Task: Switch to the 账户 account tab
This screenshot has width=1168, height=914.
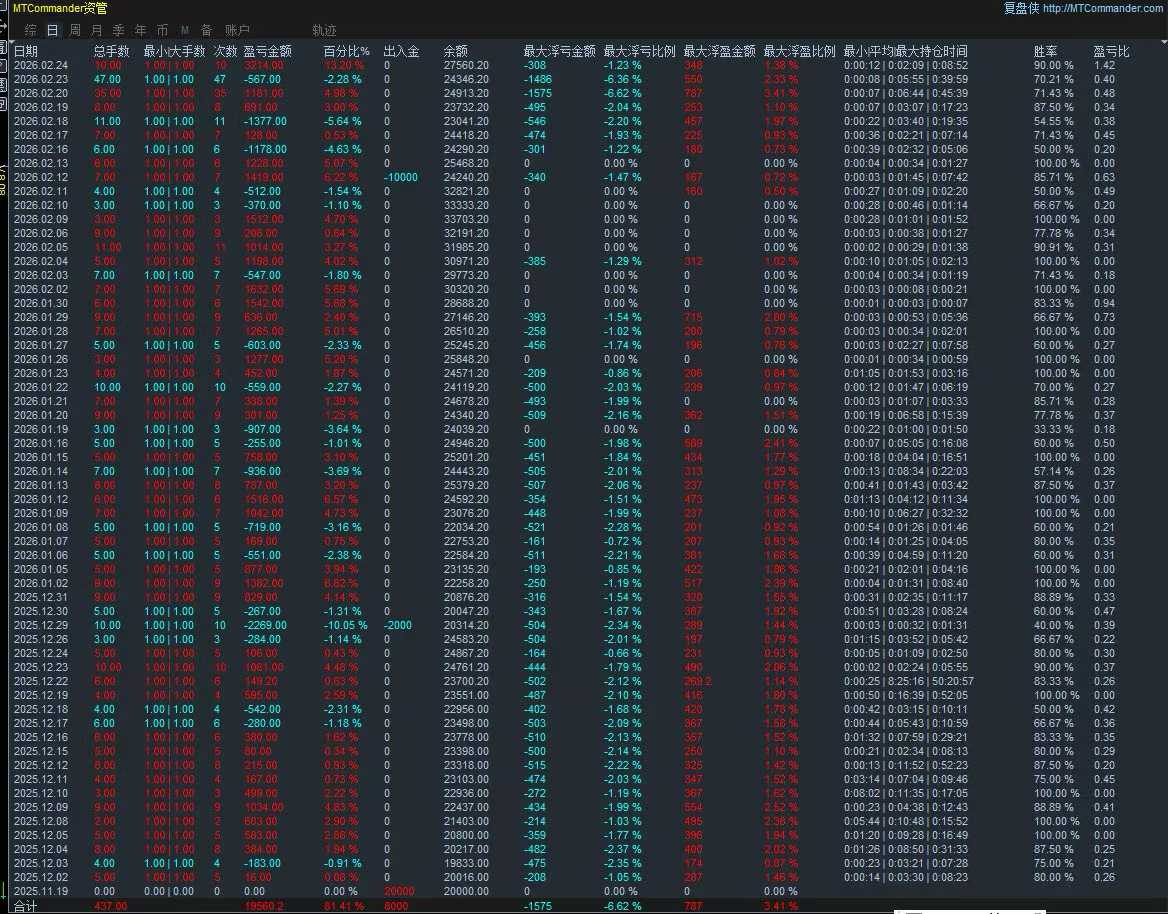Action: pyautogui.click(x=237, y=31)
